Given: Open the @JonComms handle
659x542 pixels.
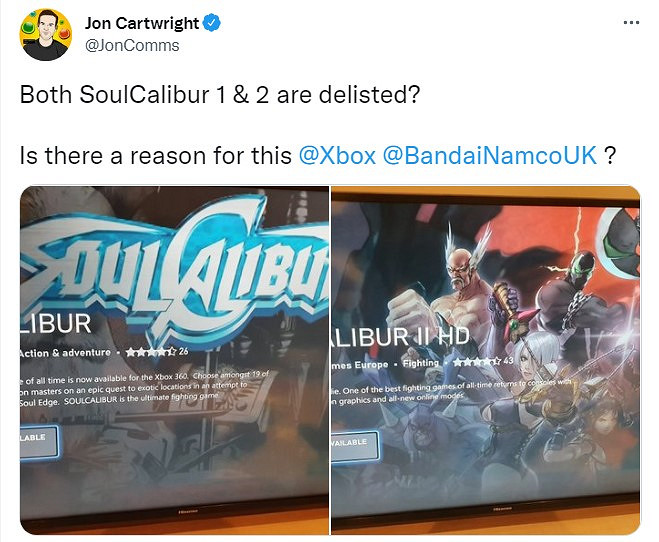Looking at the screenshot, I should [x=132, y=45].
